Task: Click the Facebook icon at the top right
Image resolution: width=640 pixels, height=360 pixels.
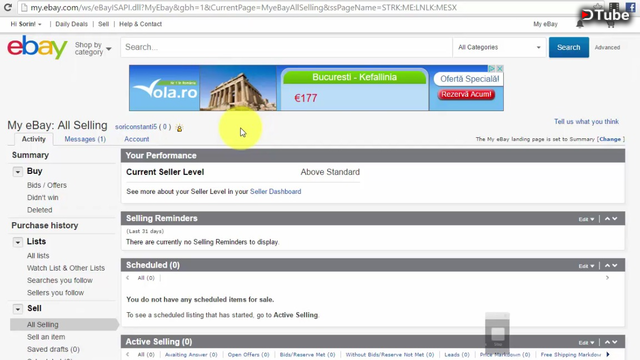Action: [x=631, y=7]
